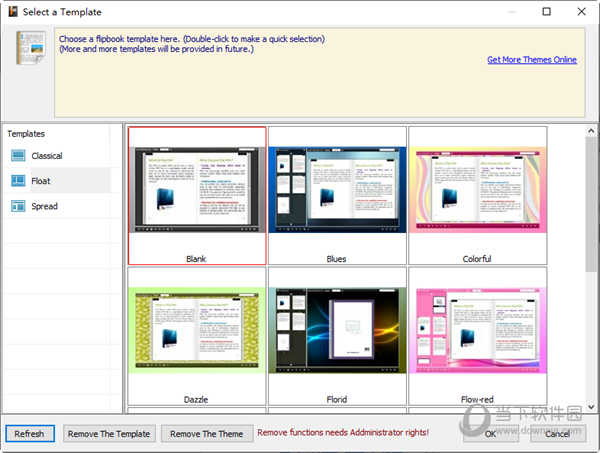Select the Florid template thumbnail
The width and height of the screenshot is (600, 453).
click(337, 331)
